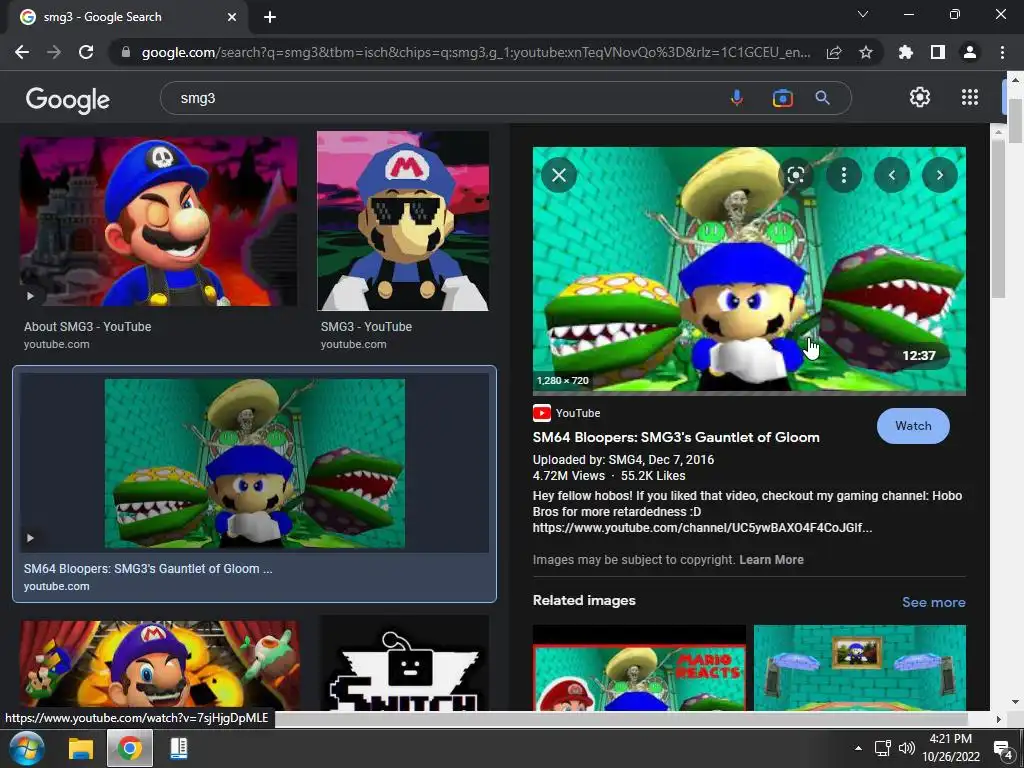Click Uploaded by: SMG4, Dec 7, 2016 text
Image resolution: width=1024 pixels, height=768 pixels.
tap(623, 460)
